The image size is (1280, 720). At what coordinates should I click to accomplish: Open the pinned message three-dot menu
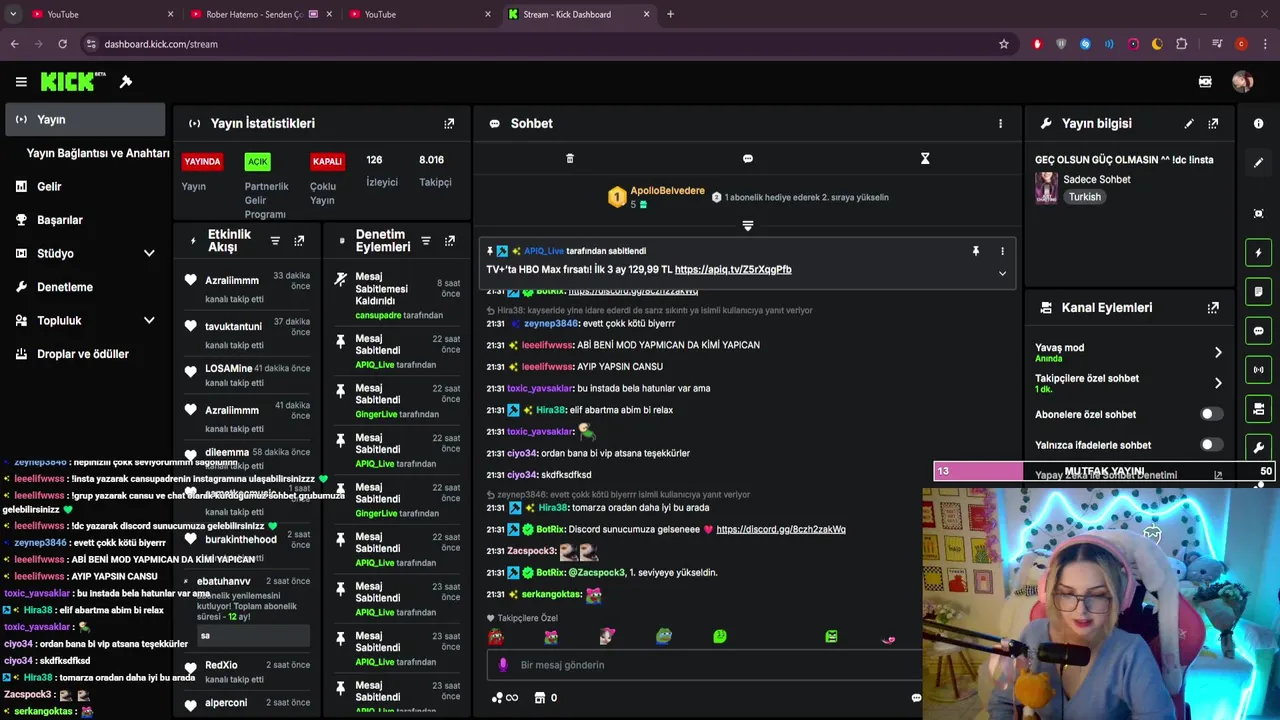coord(1002,251)
